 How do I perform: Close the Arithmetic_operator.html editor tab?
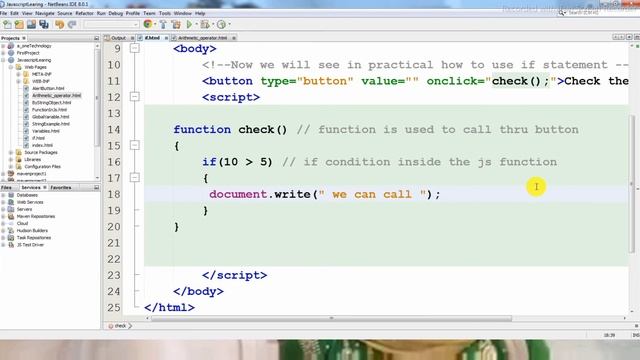coord(234,38)
